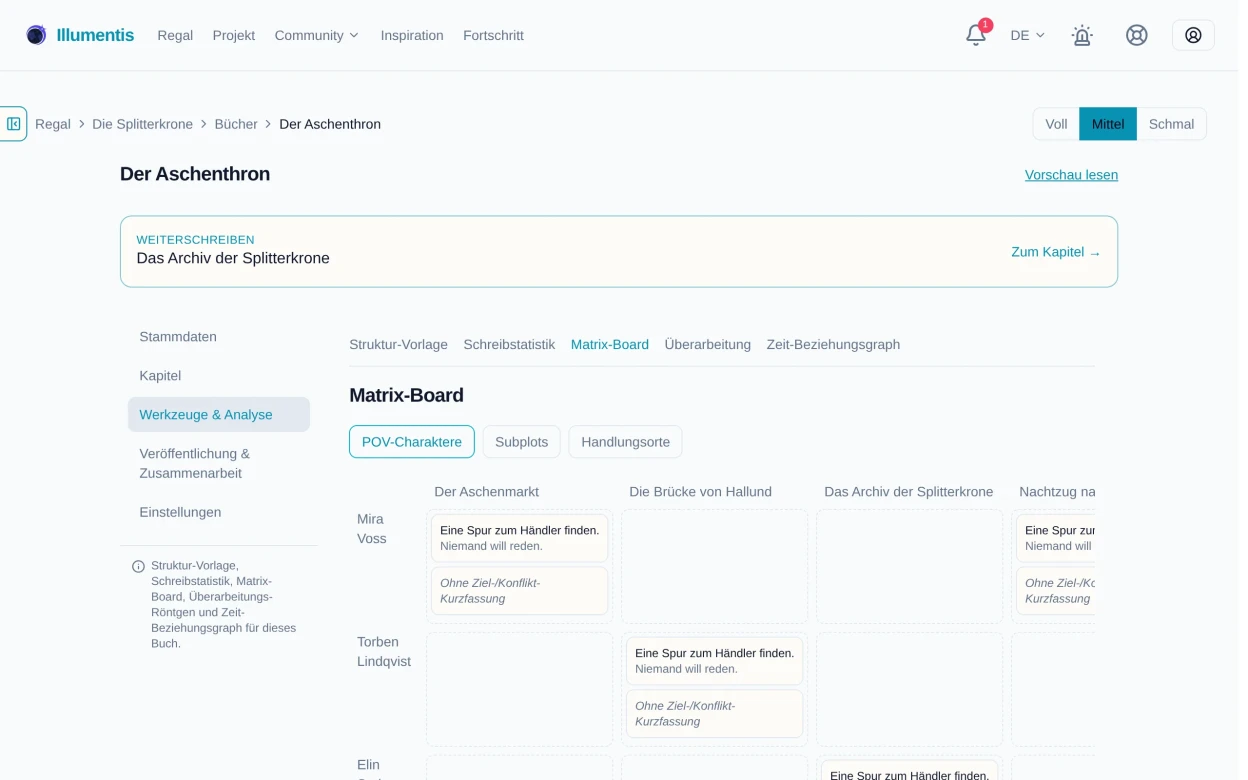Click the Die Brücke von Hallund column header

(x=700, y=492)
